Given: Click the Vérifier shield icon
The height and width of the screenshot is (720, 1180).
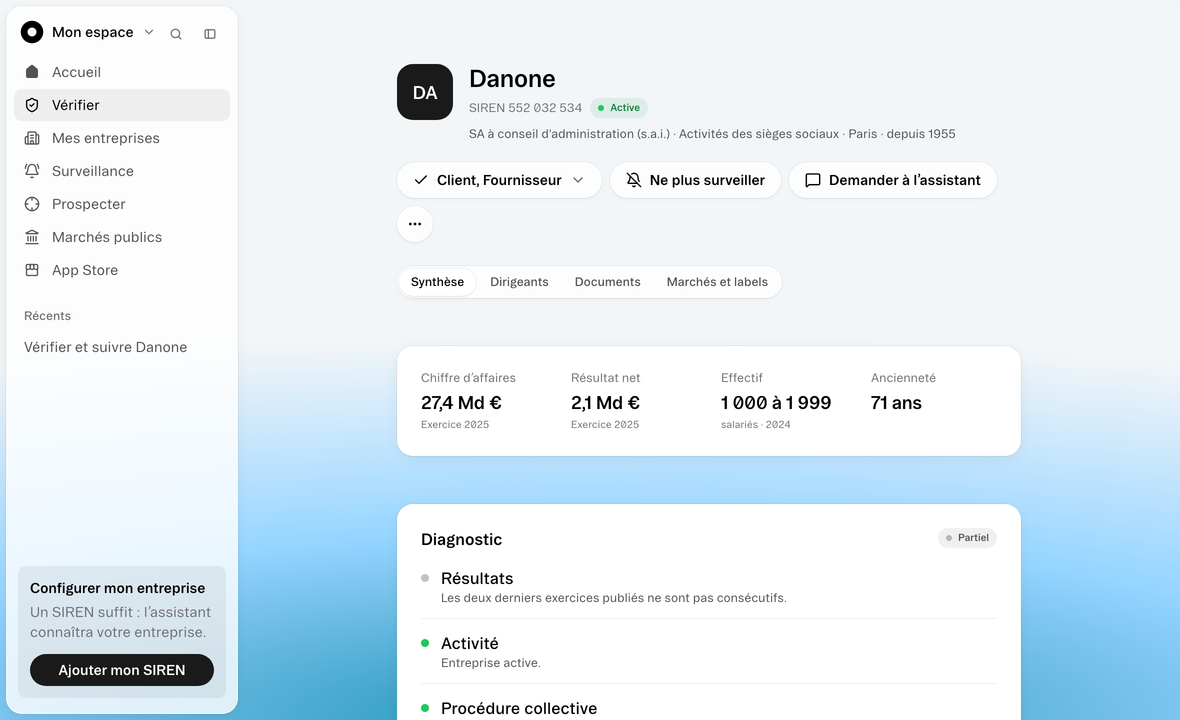Looking at the screenshot, I should pyautogui.click(x=32, y=105).
